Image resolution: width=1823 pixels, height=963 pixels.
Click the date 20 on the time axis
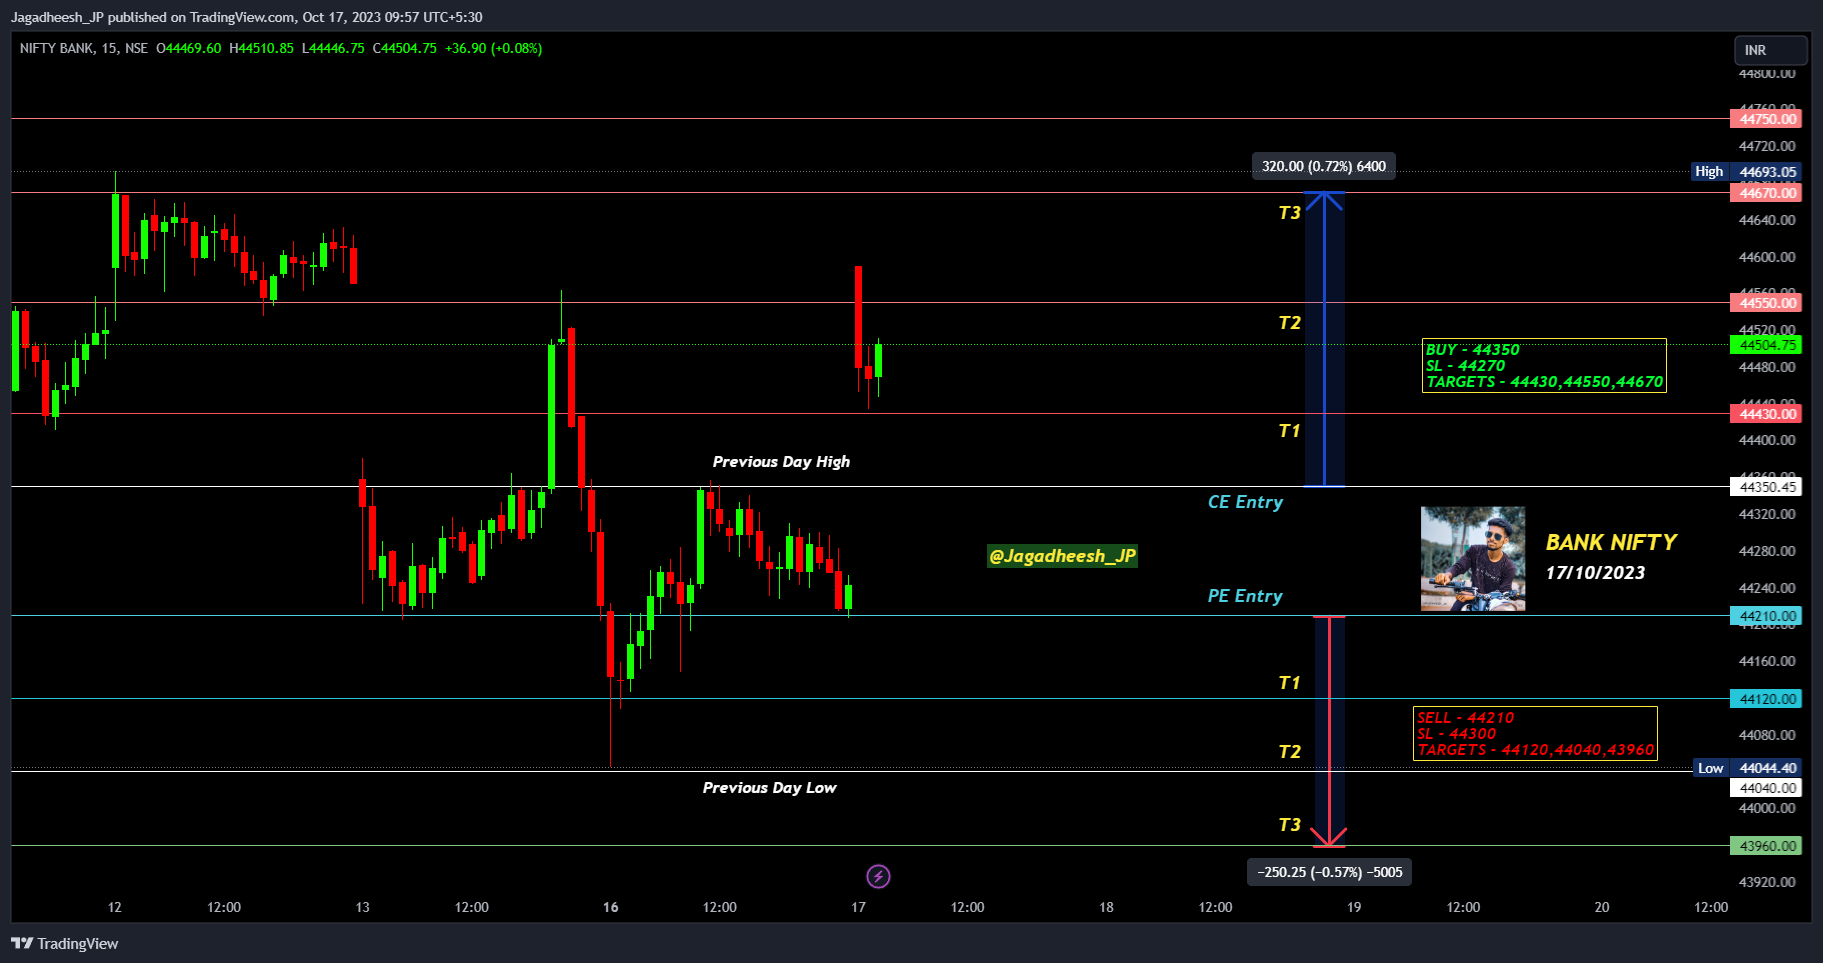[1602, 907]
